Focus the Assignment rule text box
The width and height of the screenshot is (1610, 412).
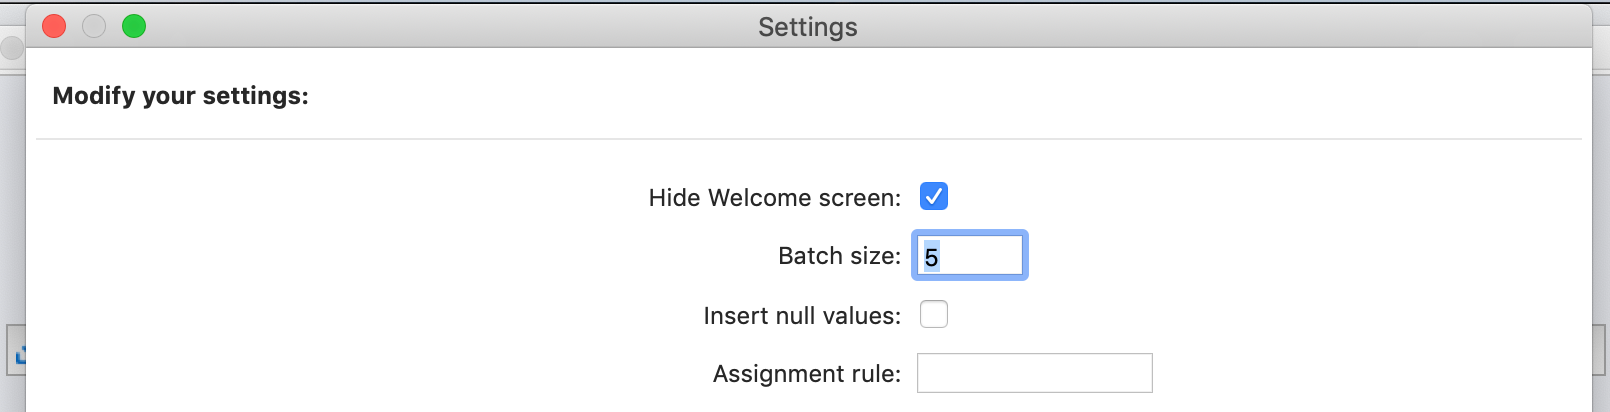tap(1035, 373)
